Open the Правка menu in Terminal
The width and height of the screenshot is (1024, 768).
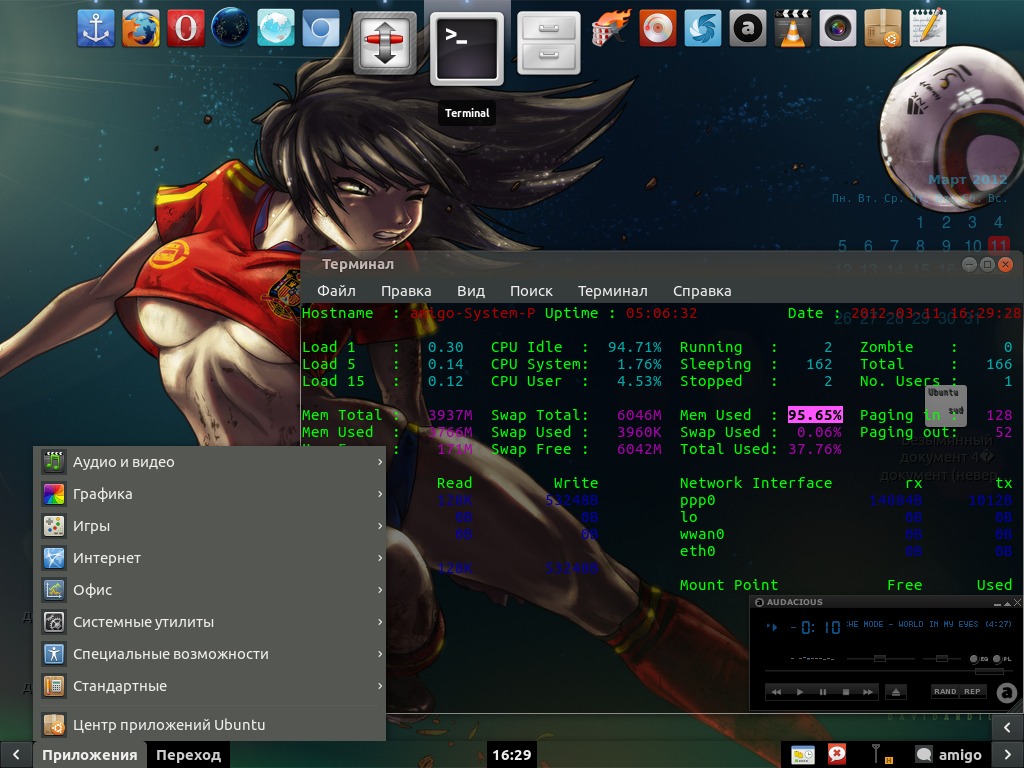pos(406,291)
